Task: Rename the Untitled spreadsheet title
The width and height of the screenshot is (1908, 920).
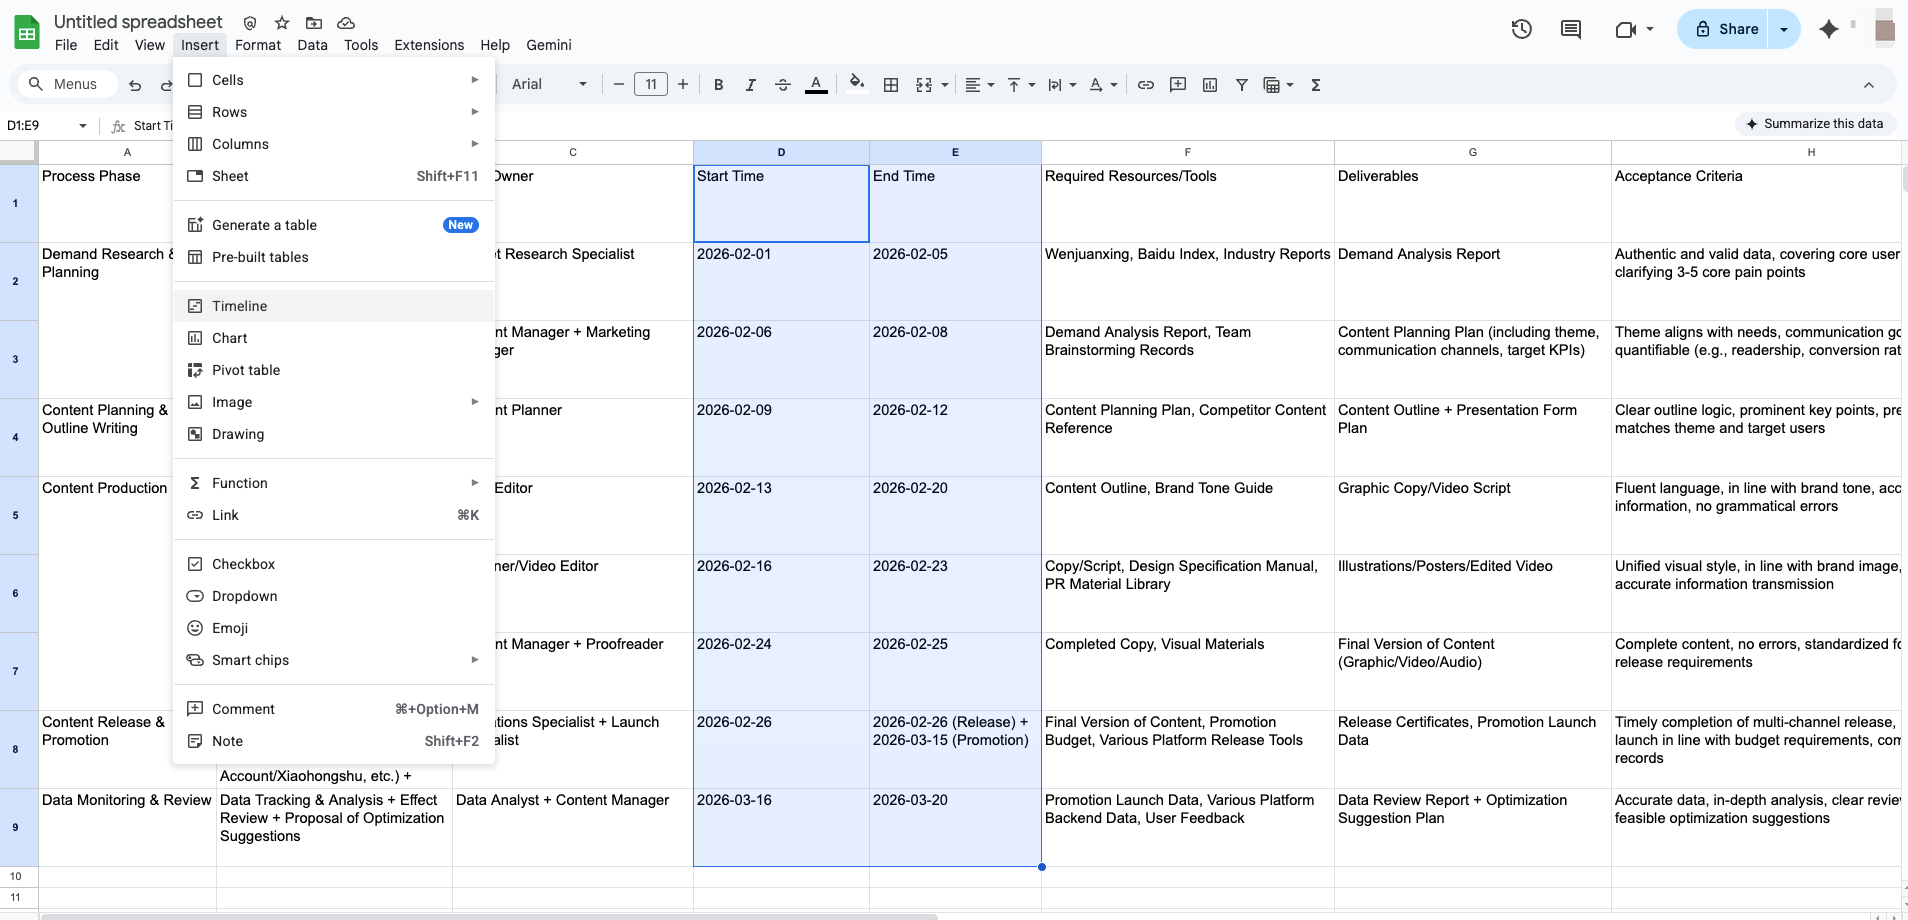Action: pos(138,21)
